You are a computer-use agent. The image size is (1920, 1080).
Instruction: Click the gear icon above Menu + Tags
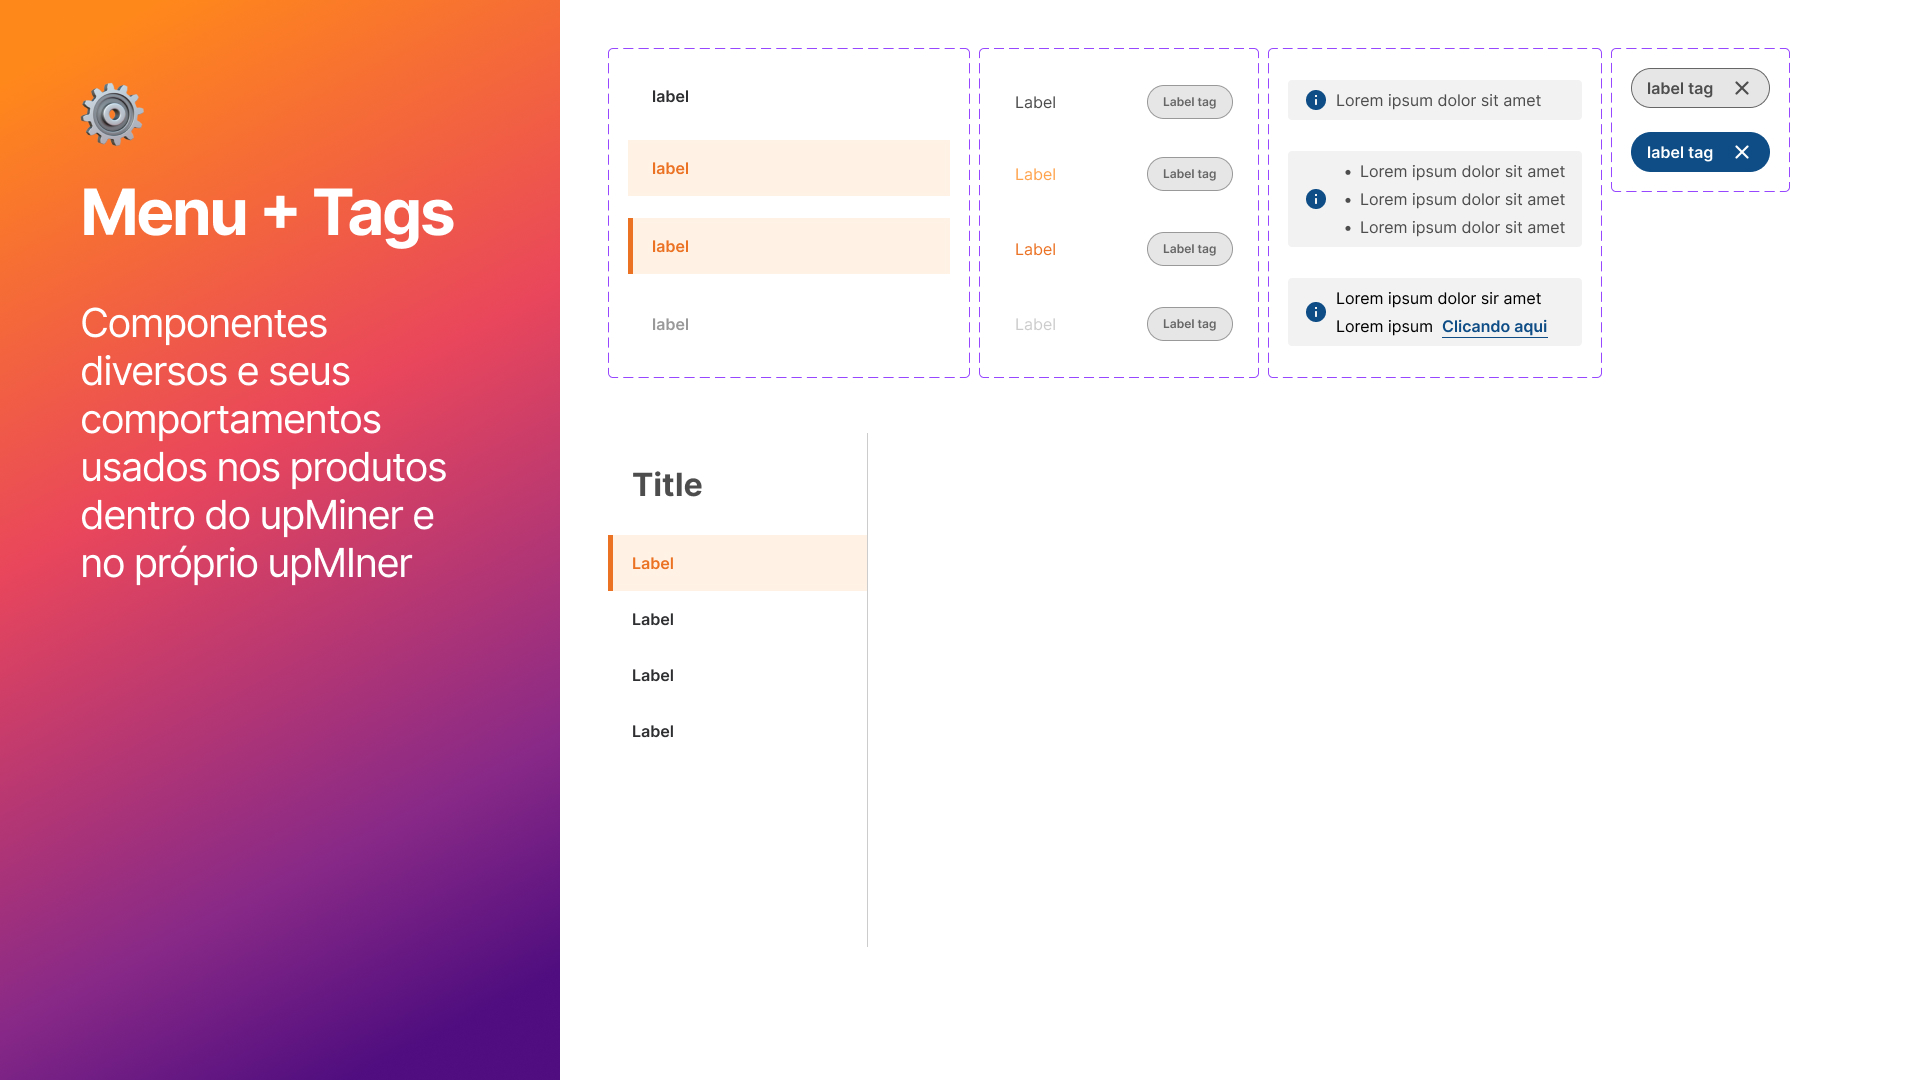[112, 114]
